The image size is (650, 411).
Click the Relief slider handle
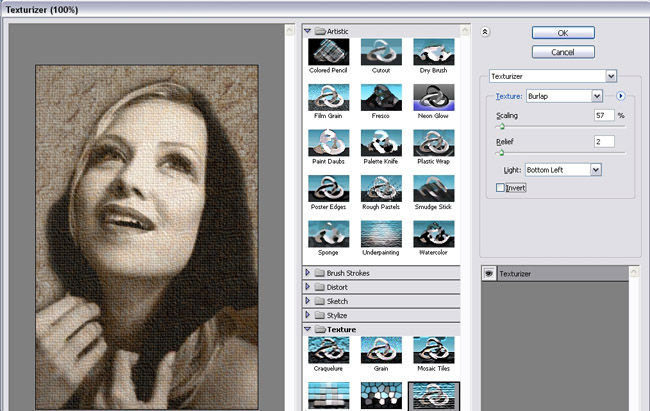(x=501, y=153)
